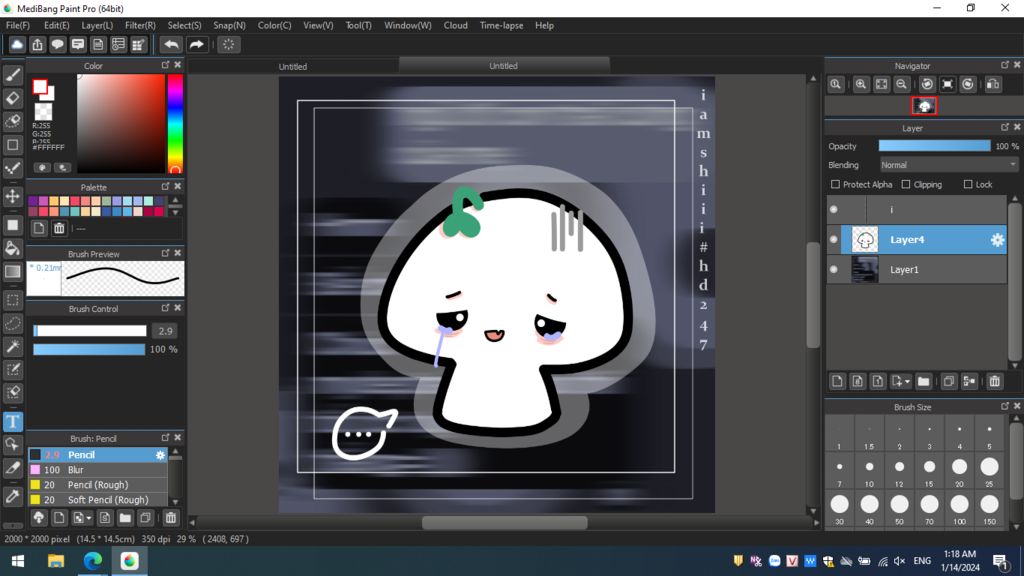Image resolution: width=1024 pixels, height=576 pixels.
Task: Zoom out using Navigator minus magnifier
Action: point(901,84)
